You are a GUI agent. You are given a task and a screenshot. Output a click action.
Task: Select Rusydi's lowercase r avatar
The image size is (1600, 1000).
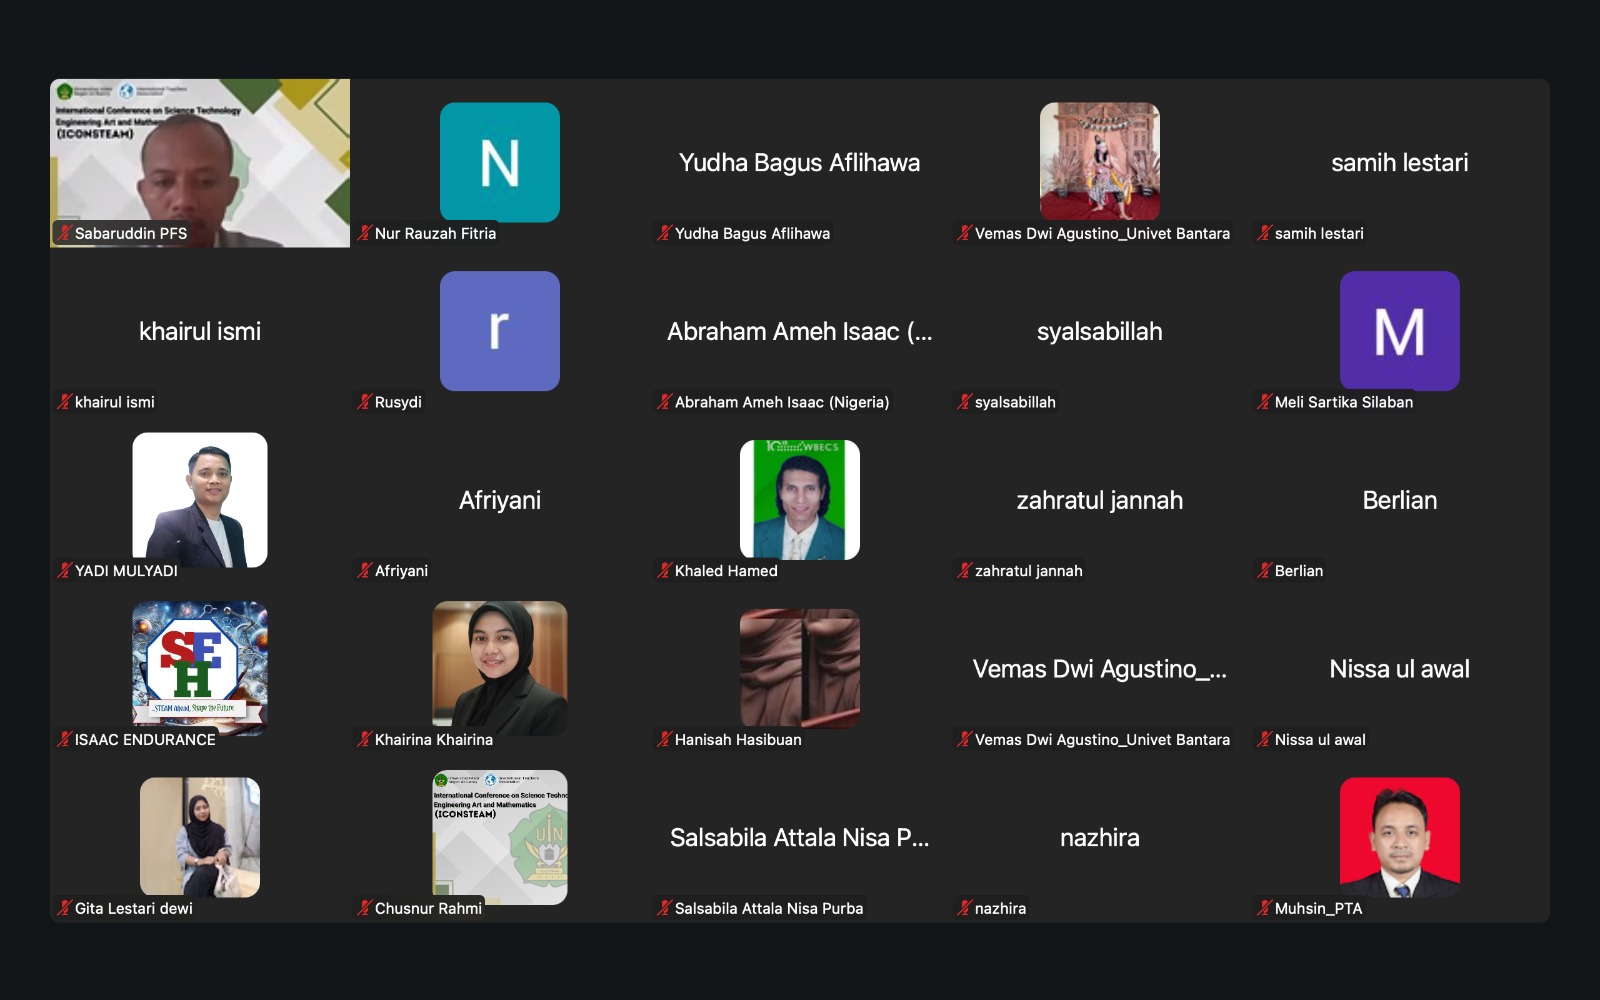pyautogui.click(x=500, y=331)
